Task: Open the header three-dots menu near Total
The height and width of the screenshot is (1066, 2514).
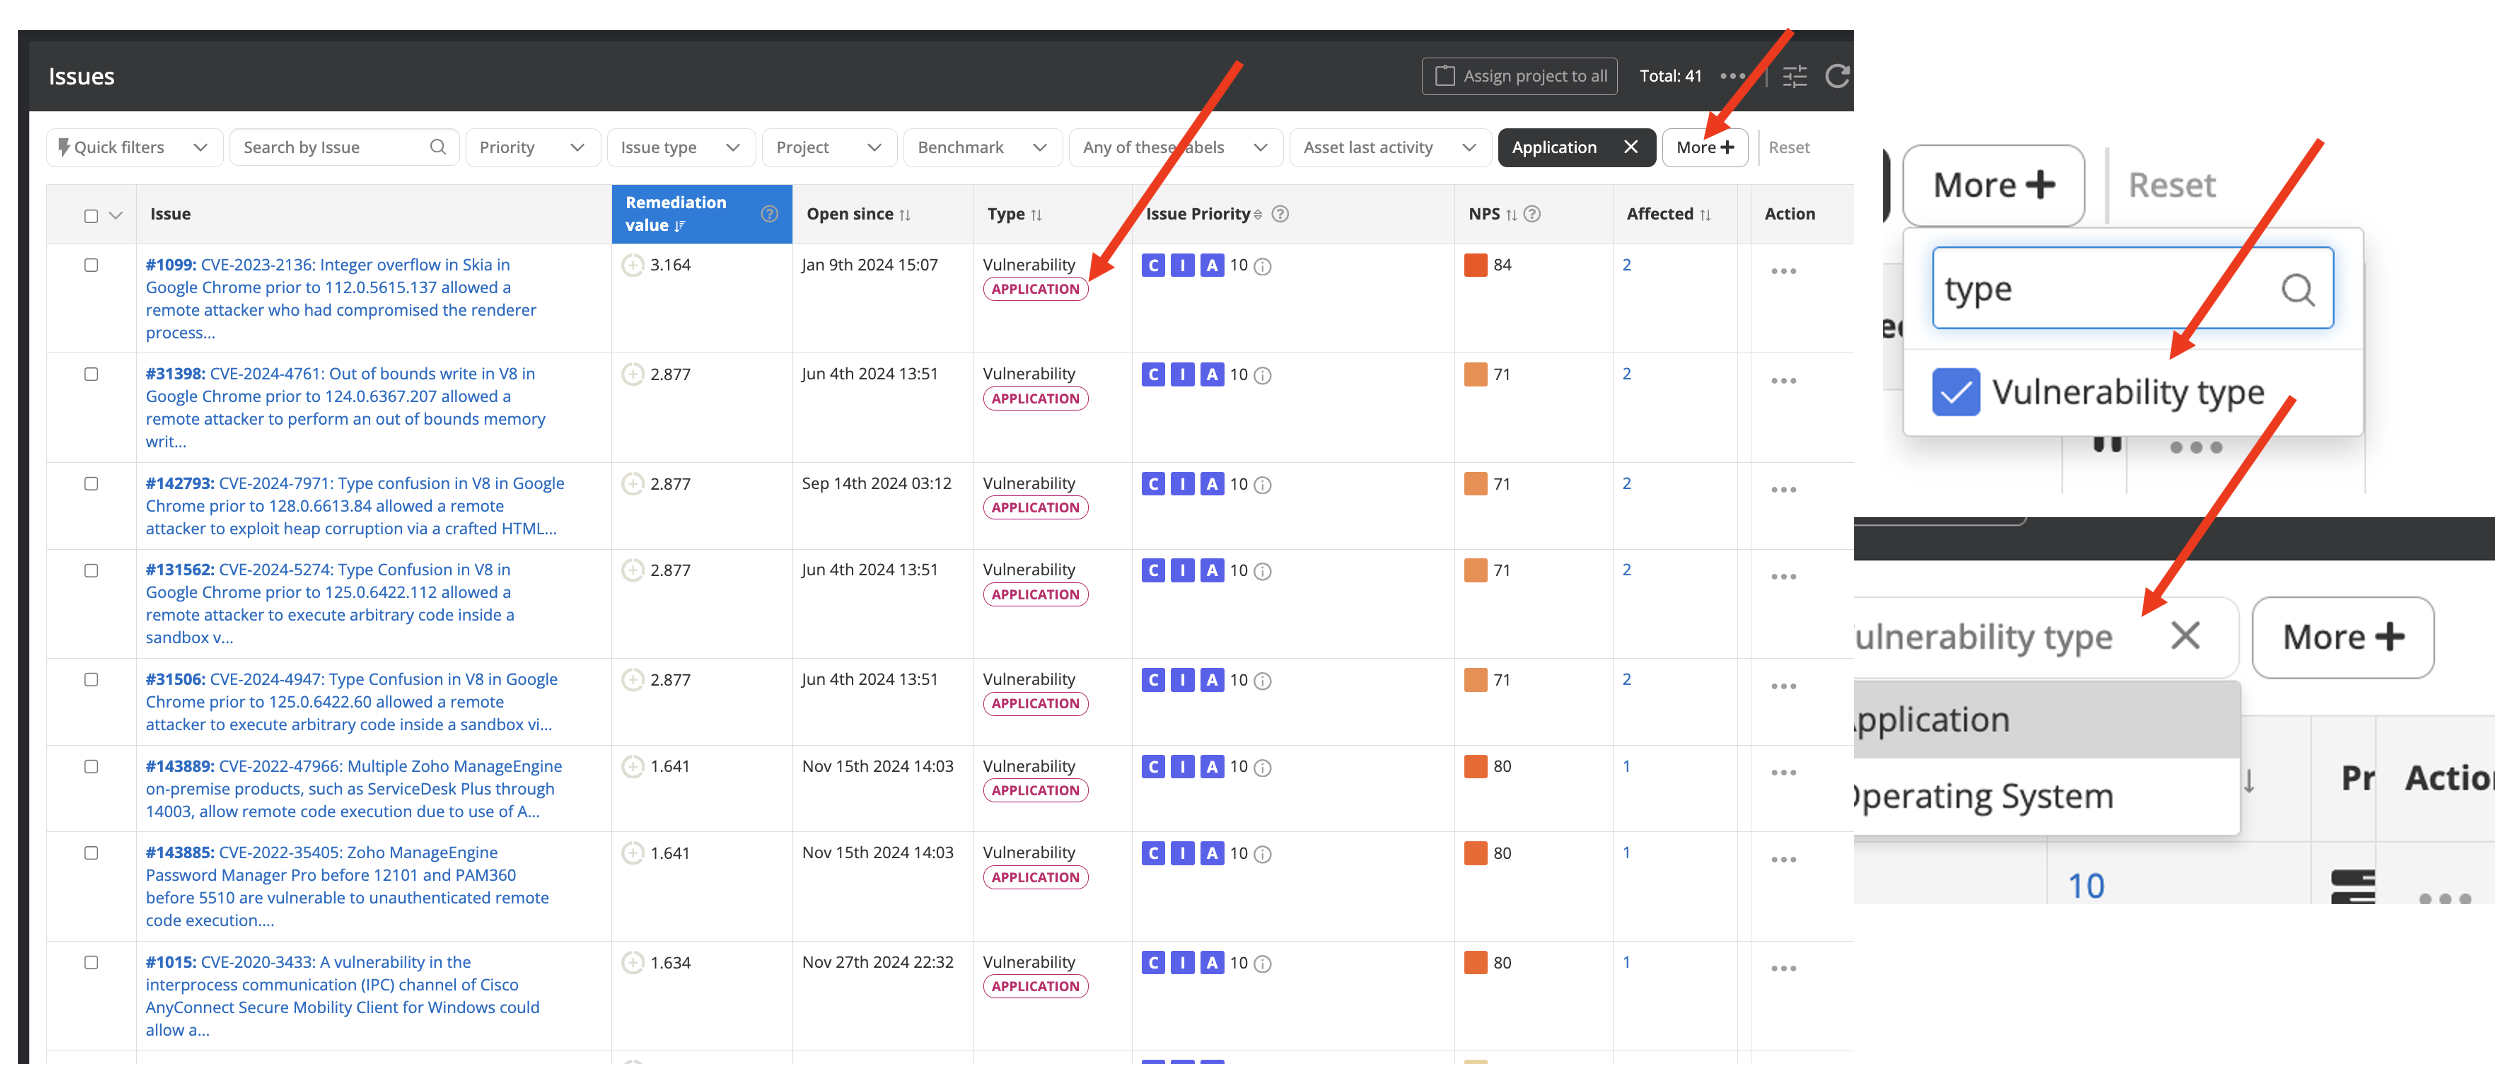Action: click(1733, 76)
